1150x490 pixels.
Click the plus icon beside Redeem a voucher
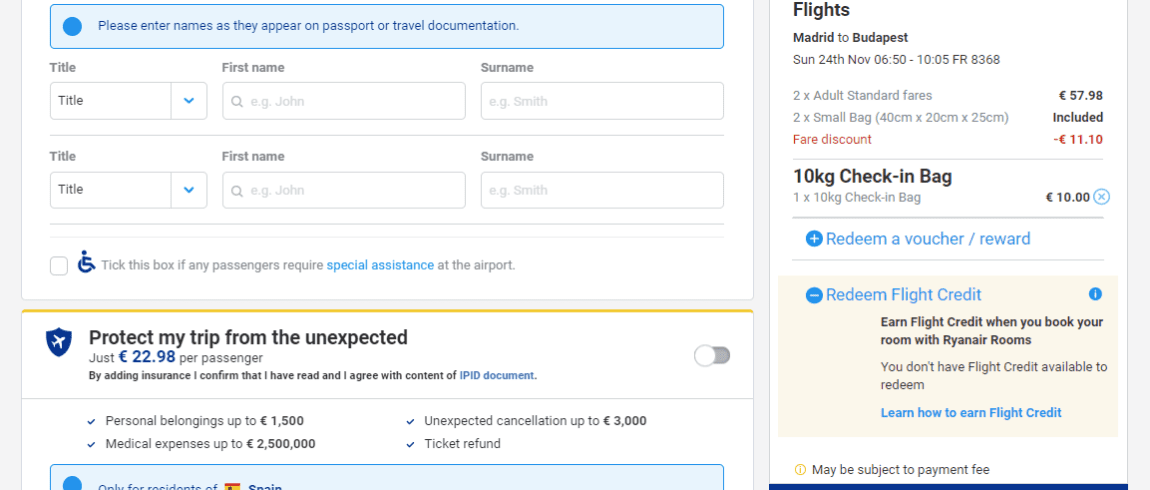pos(814,239)
